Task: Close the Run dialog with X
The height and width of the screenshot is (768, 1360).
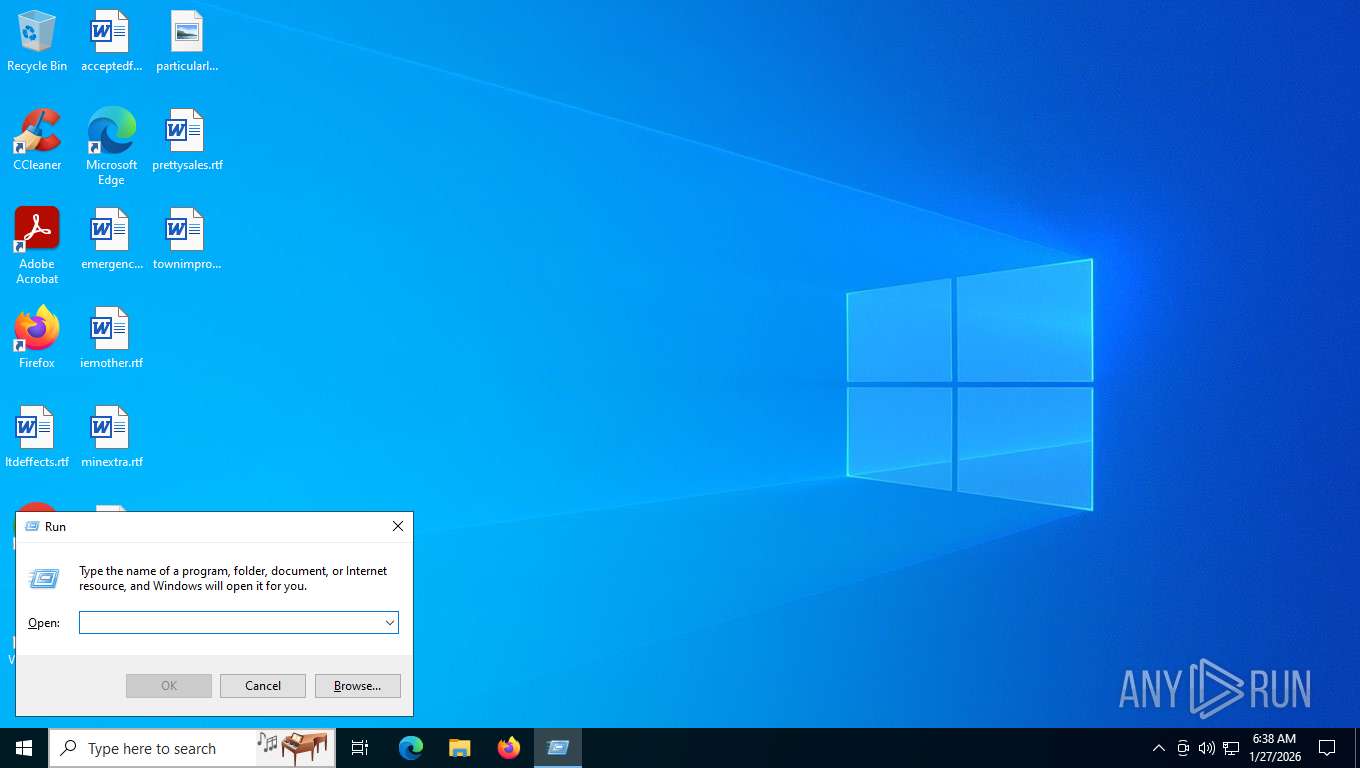Action: [x=398, y=526]
